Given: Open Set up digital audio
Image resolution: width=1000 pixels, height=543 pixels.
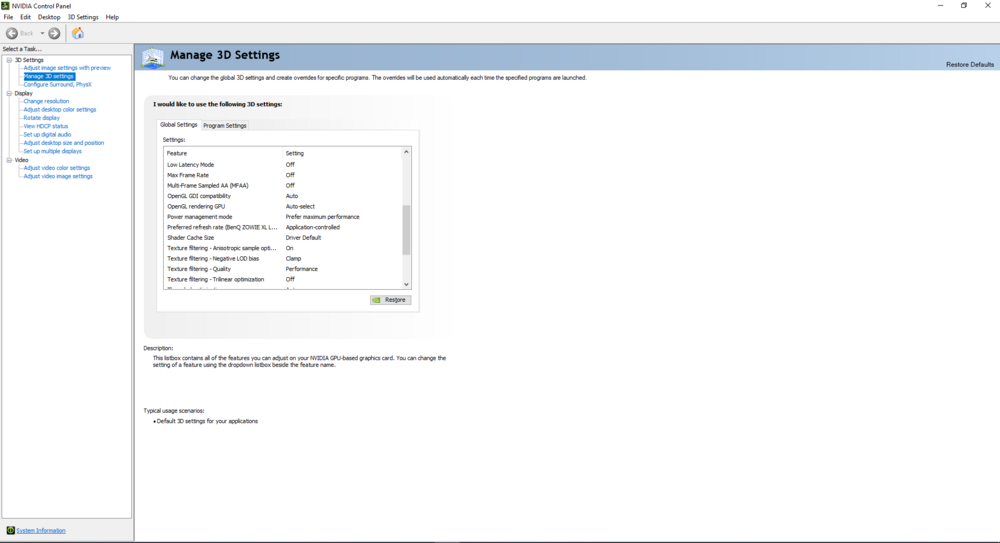Looking at the screenshot, I should click(x=47, y=135).
